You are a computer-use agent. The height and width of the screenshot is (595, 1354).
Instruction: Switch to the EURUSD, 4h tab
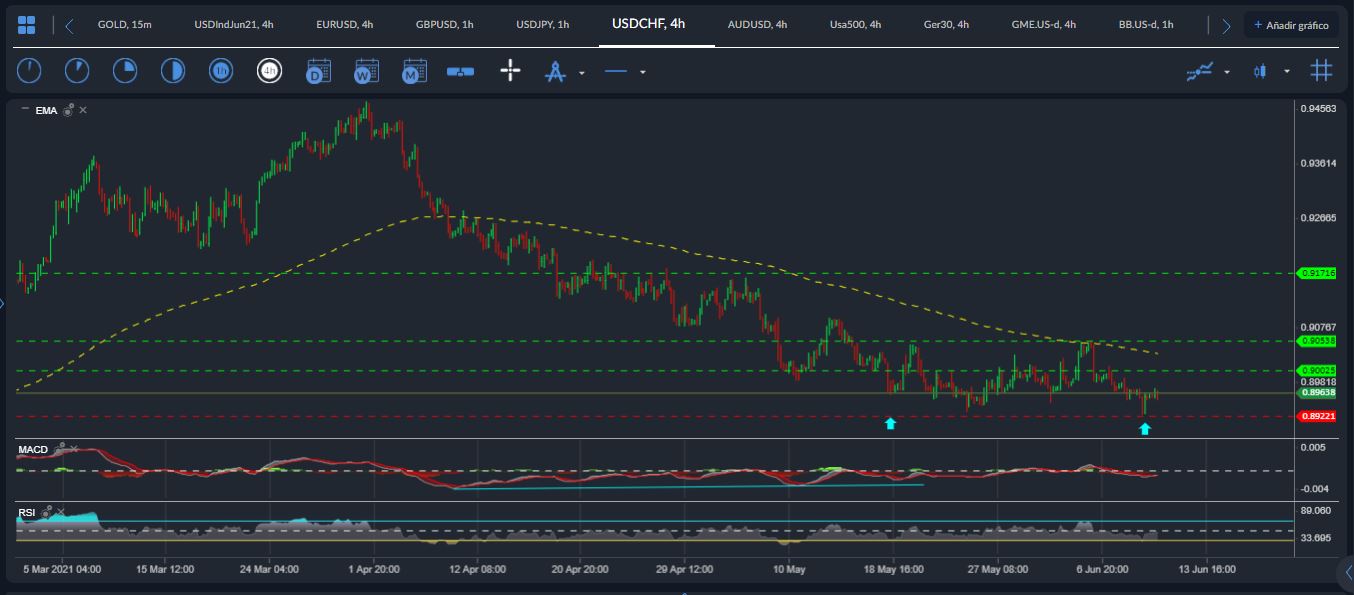345,24
